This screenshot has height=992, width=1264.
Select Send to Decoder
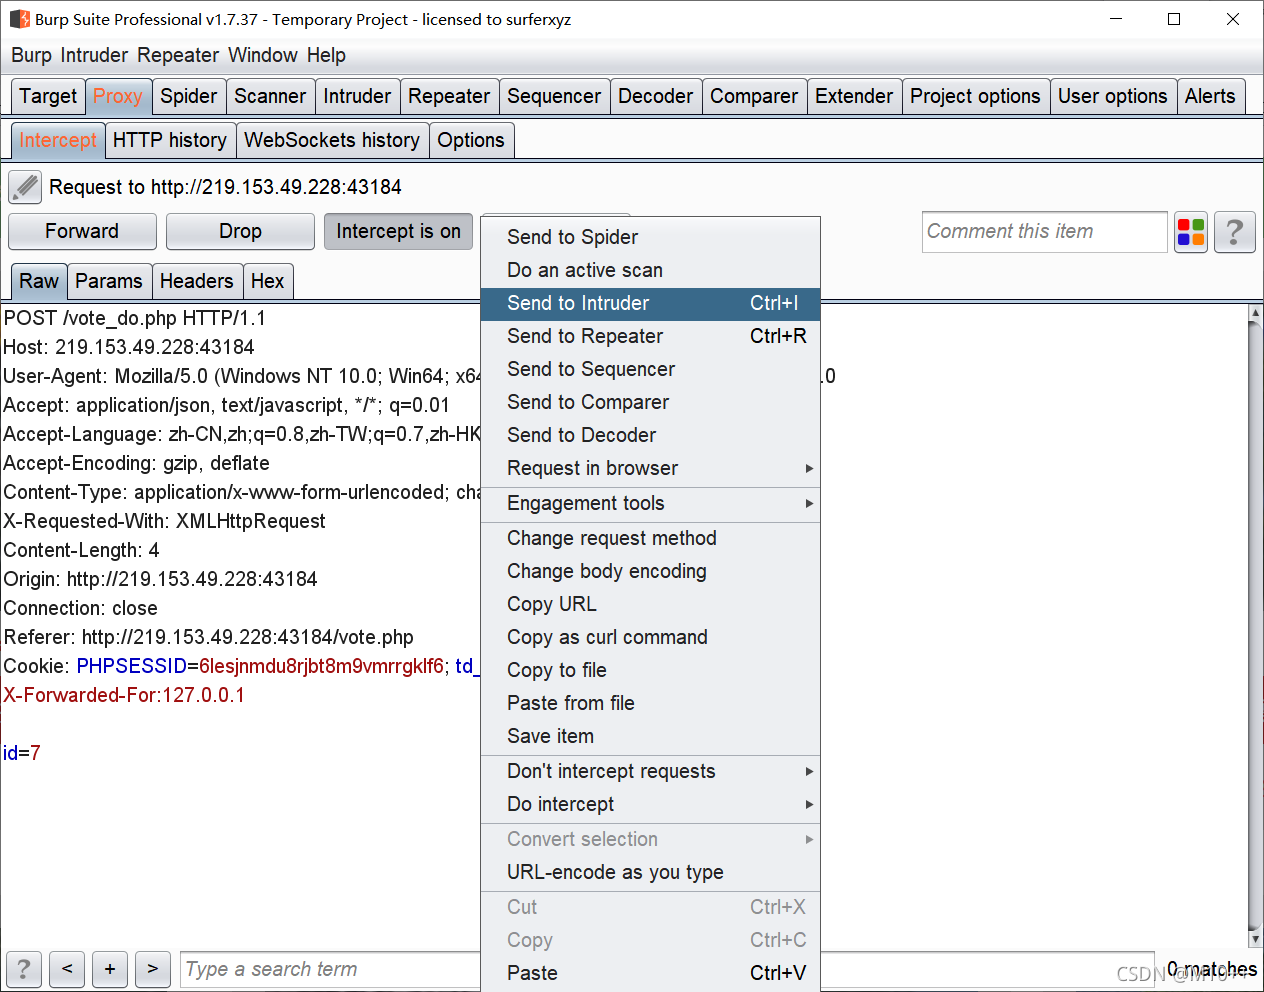tap(650, 435)
